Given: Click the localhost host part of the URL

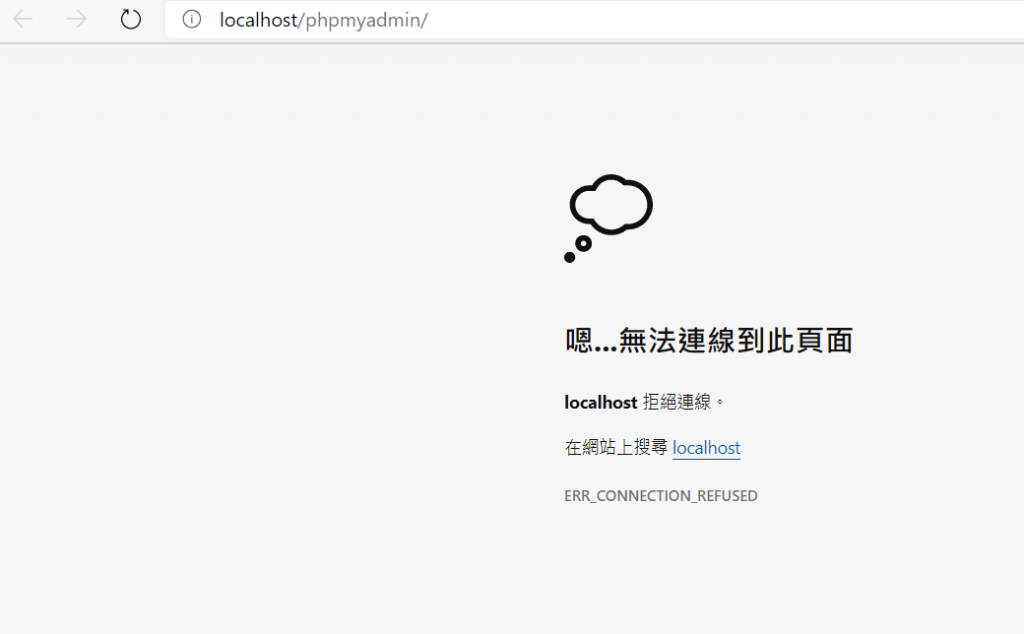Looking at the screenshot, I should point(258,20).
